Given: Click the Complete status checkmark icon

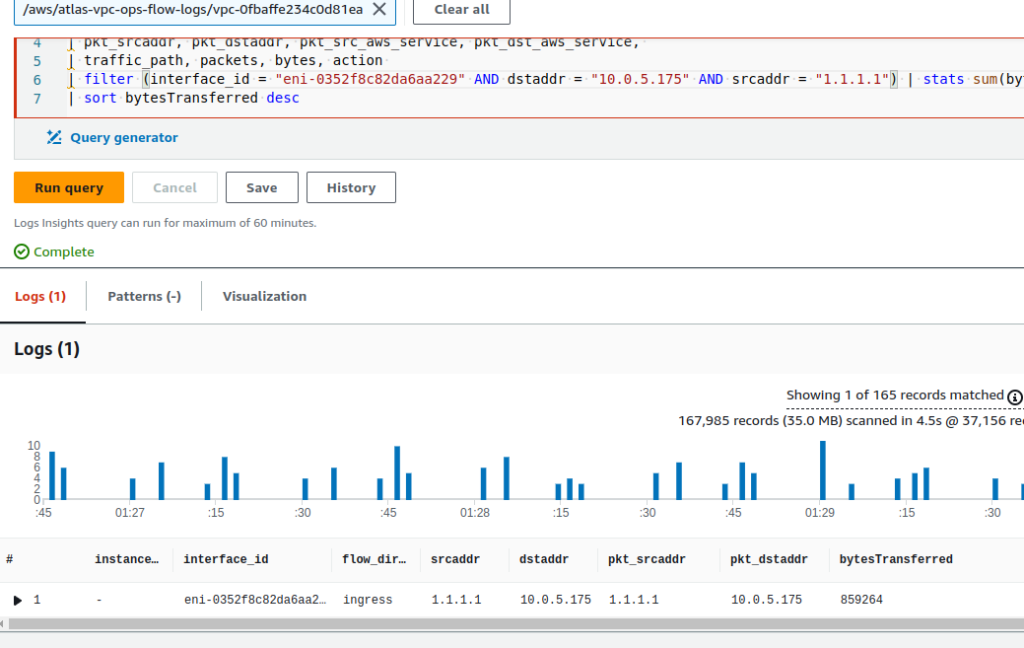Looking at the screenshot, I should (x=22, y=252).
